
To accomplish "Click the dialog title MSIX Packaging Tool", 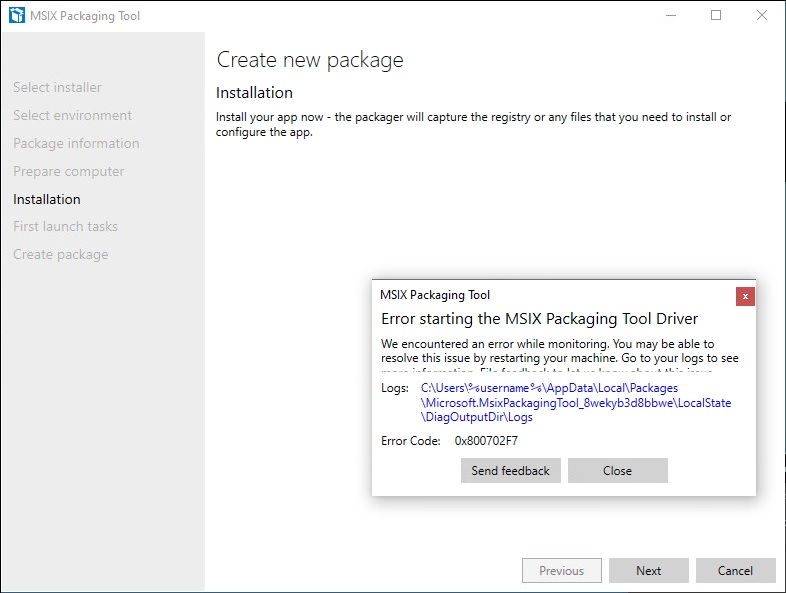I will coord(435,295).
